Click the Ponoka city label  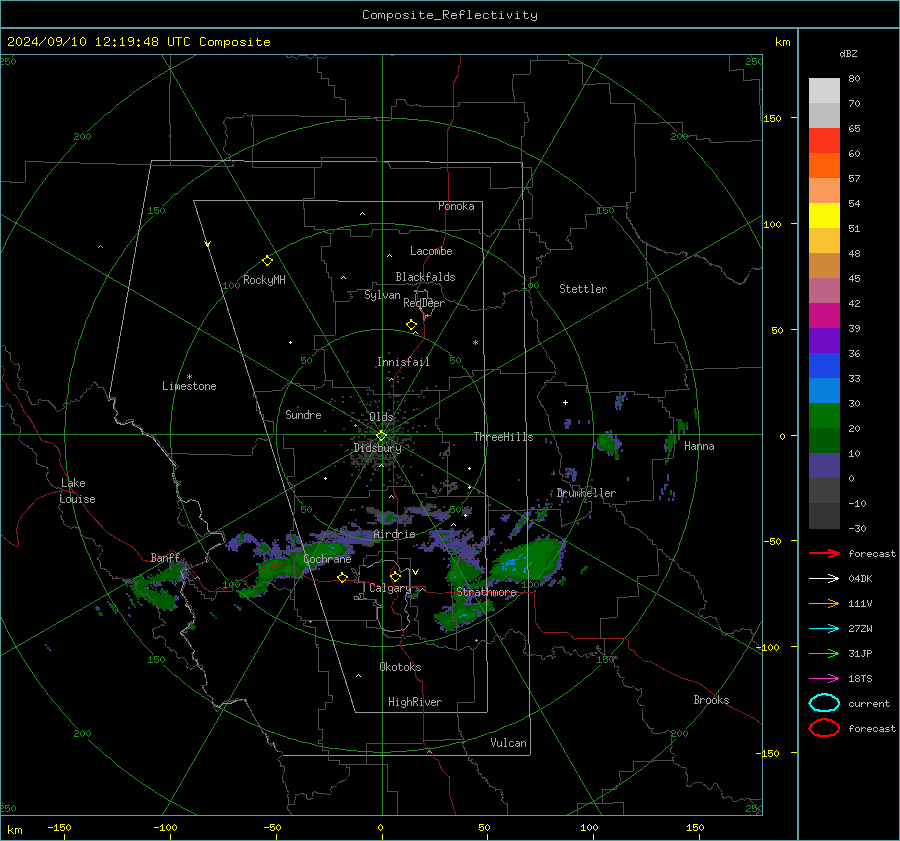click(x=456, y=206)
